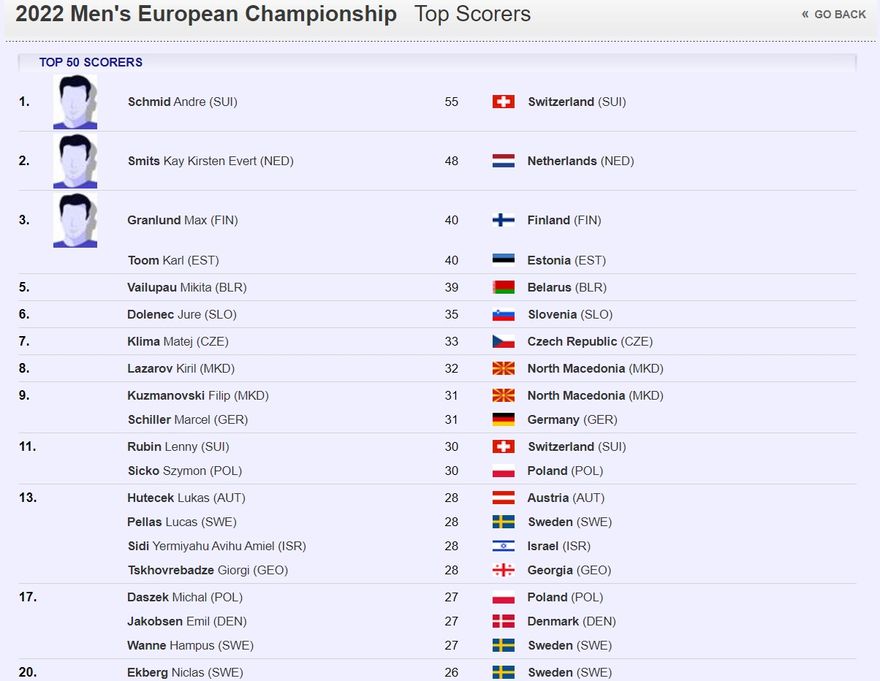Click the Czech Republic flag icon
The width and height of the screenshot is (880, 681).
pos(503,341)
